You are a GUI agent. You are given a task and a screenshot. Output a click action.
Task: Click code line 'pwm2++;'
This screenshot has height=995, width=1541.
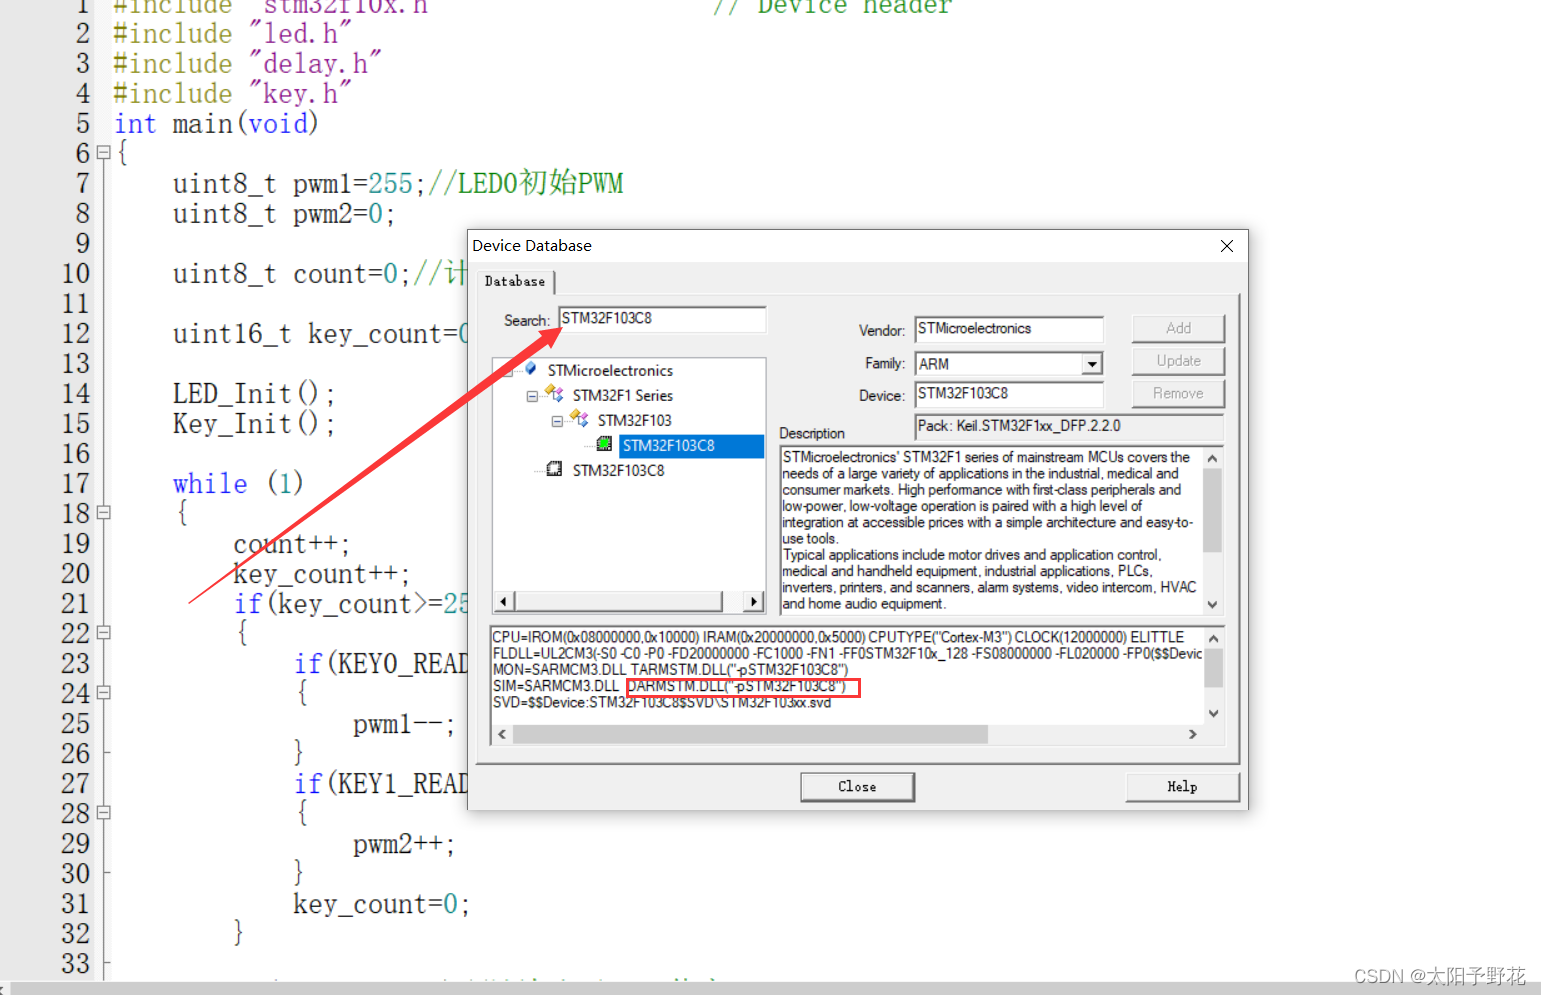[405, 843]
